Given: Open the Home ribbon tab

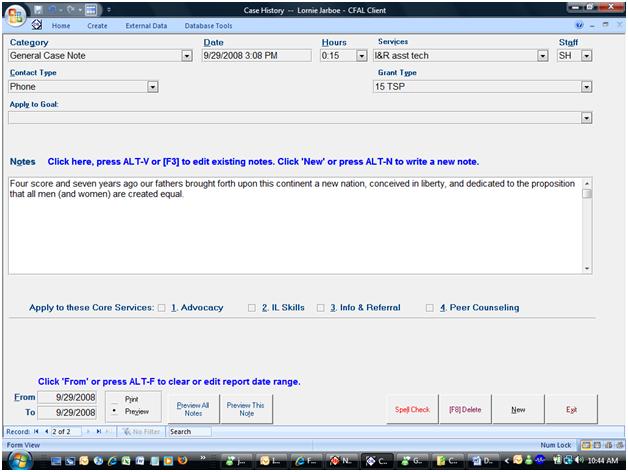Looking at the screenshot, I should tap(61, 26).
